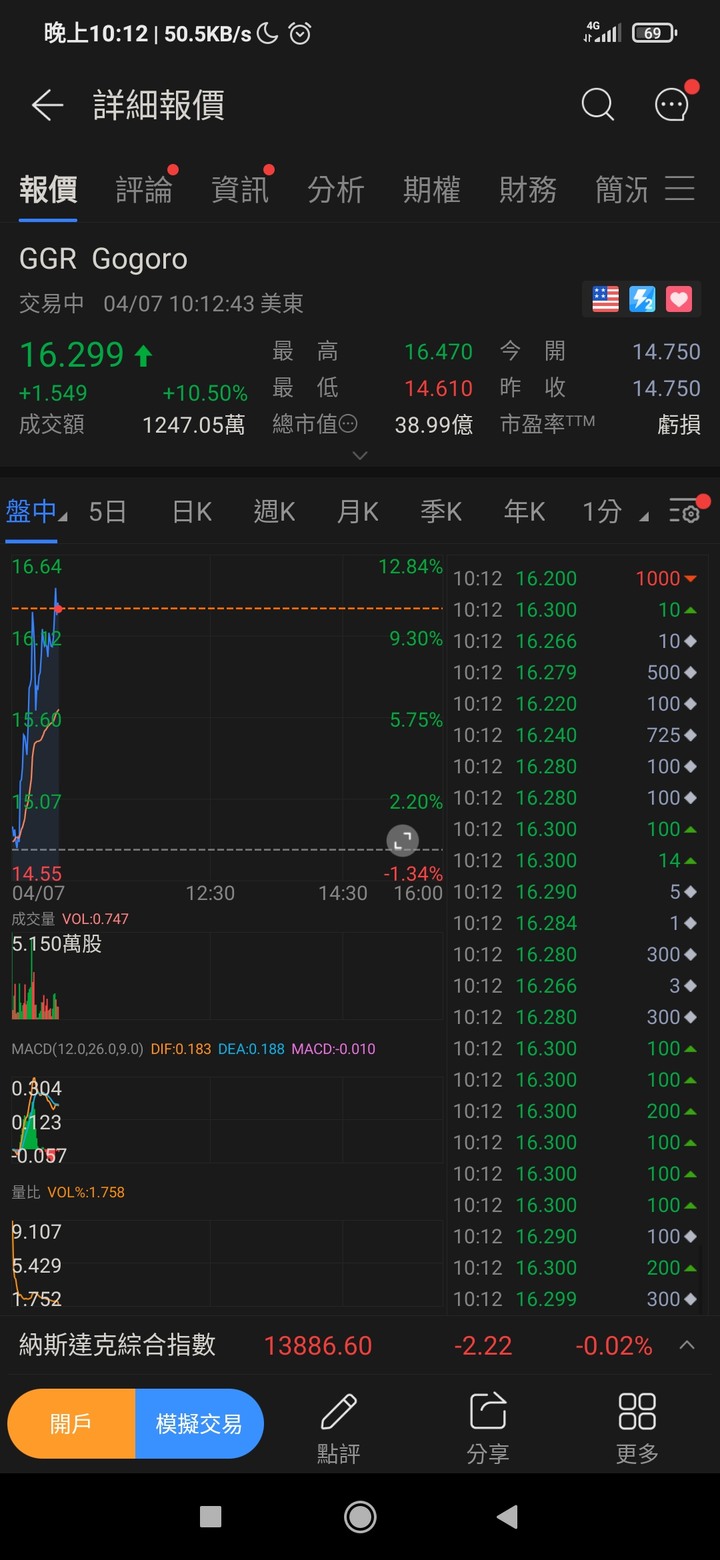Open chart settings gear icon
Viewport: 720px width, 1560px height.
(x=685, y=512)
